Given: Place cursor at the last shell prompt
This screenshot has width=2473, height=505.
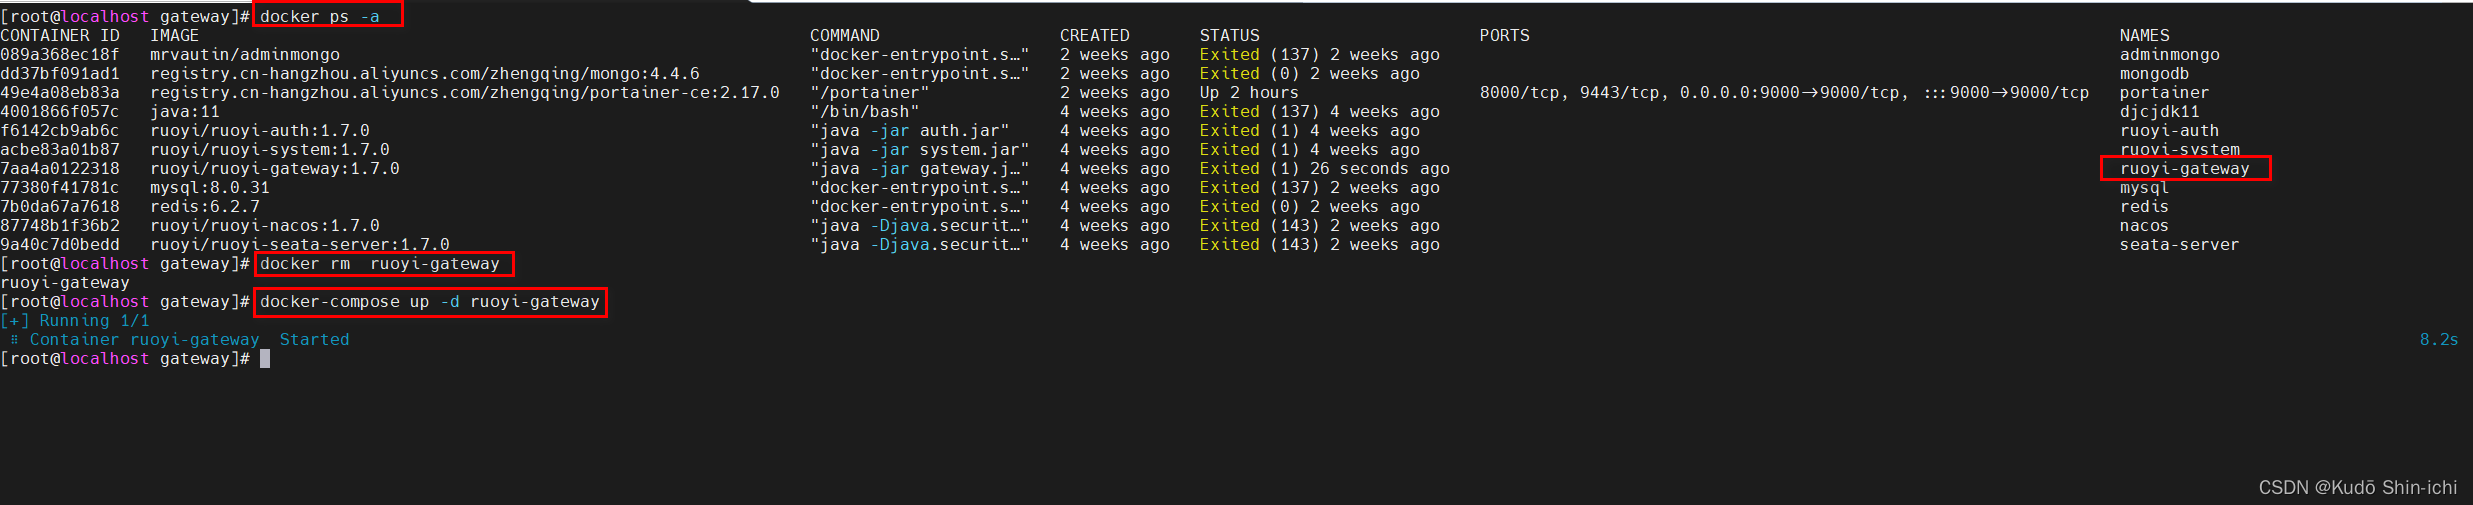Looking at the screenshot, I should (265, 359).
